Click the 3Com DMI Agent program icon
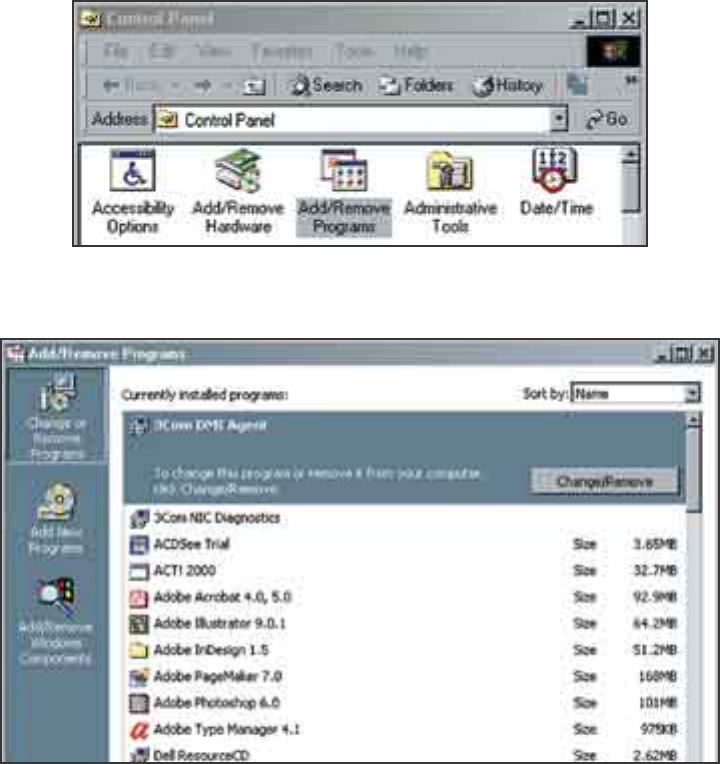Image resolution: width=720 pixels, height=764 pixels. coord(138,426)
